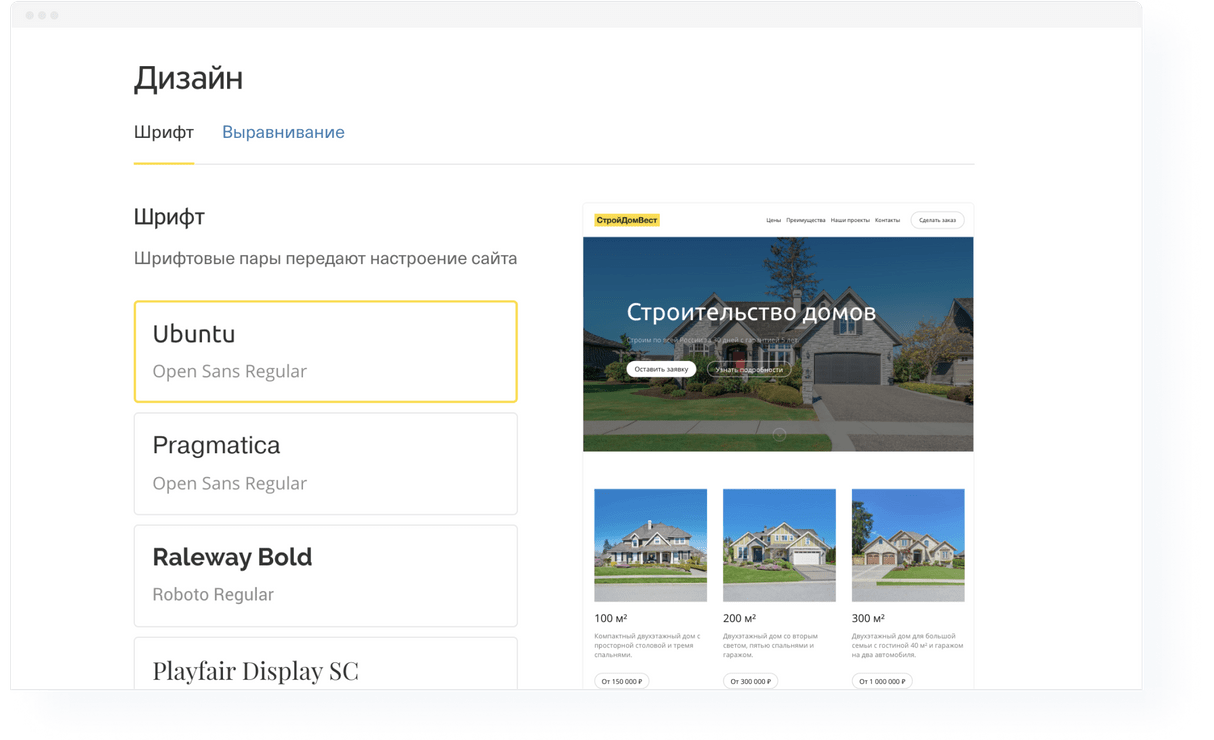
Task: Click the Строительство домов hero heading
Action: point(751,312)
